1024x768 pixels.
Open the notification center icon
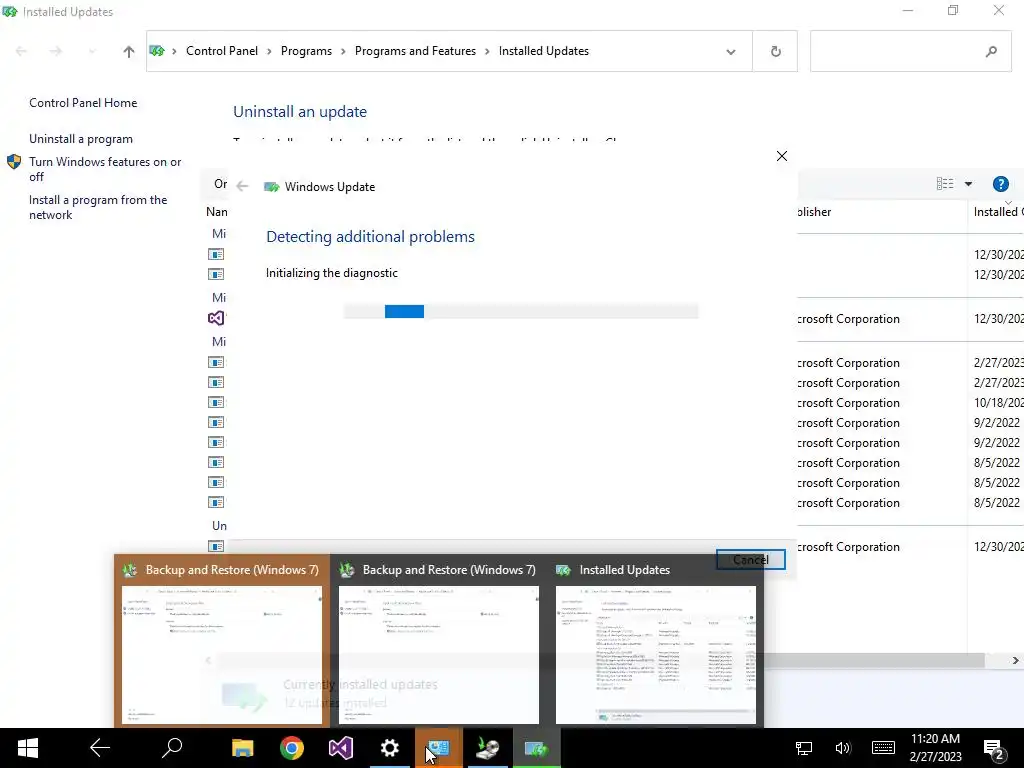993,750
